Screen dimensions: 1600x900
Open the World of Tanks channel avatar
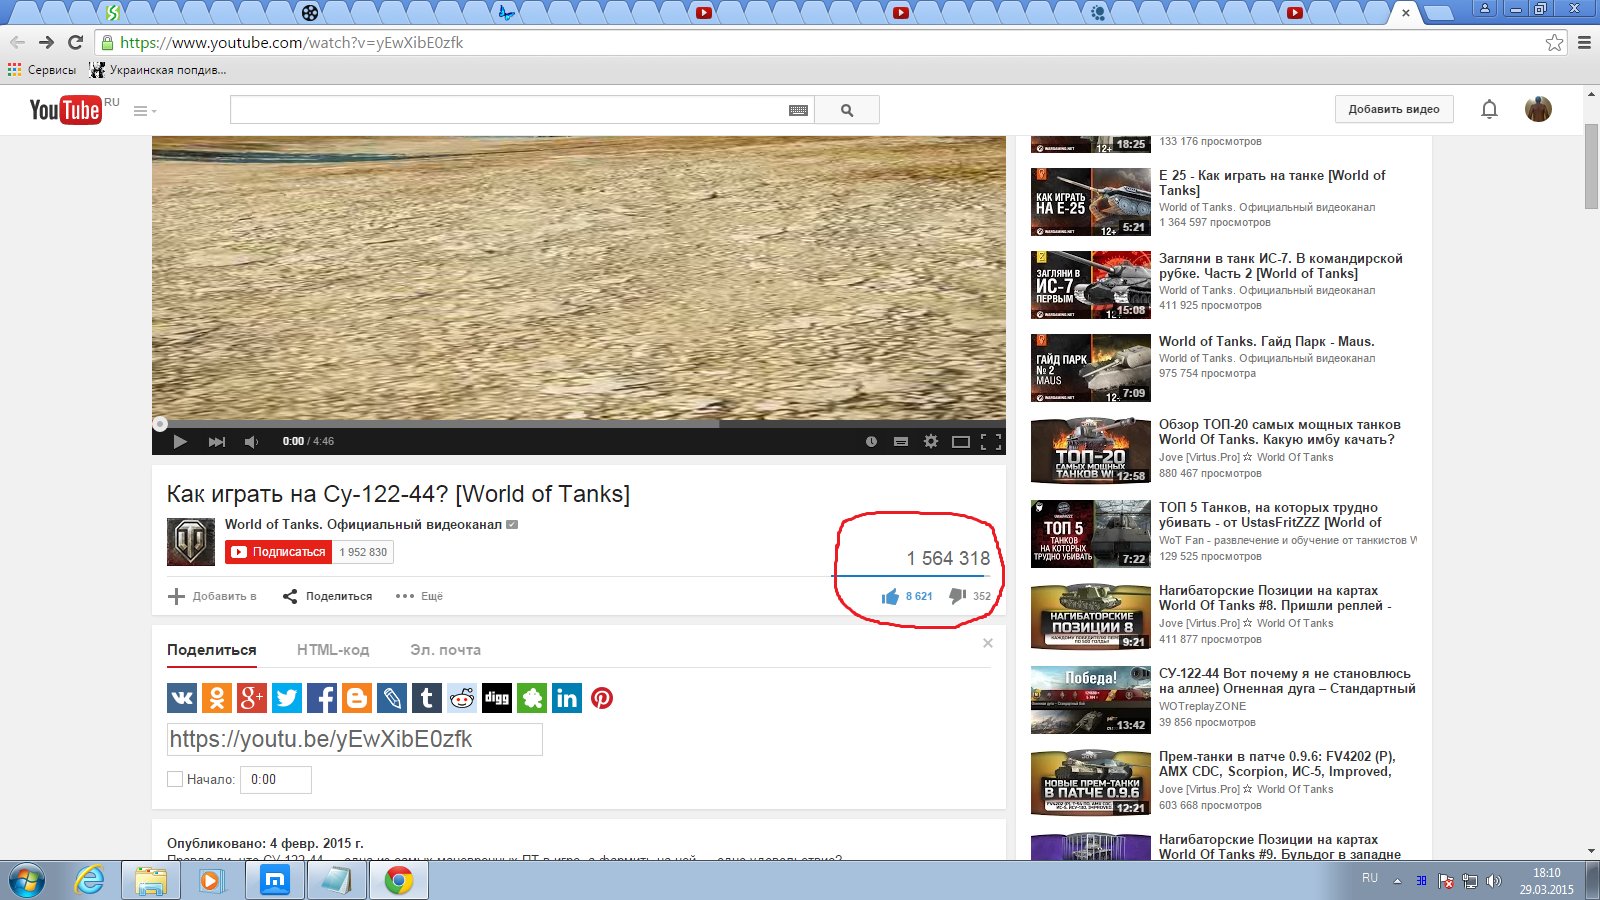click(x=191, y=542)
